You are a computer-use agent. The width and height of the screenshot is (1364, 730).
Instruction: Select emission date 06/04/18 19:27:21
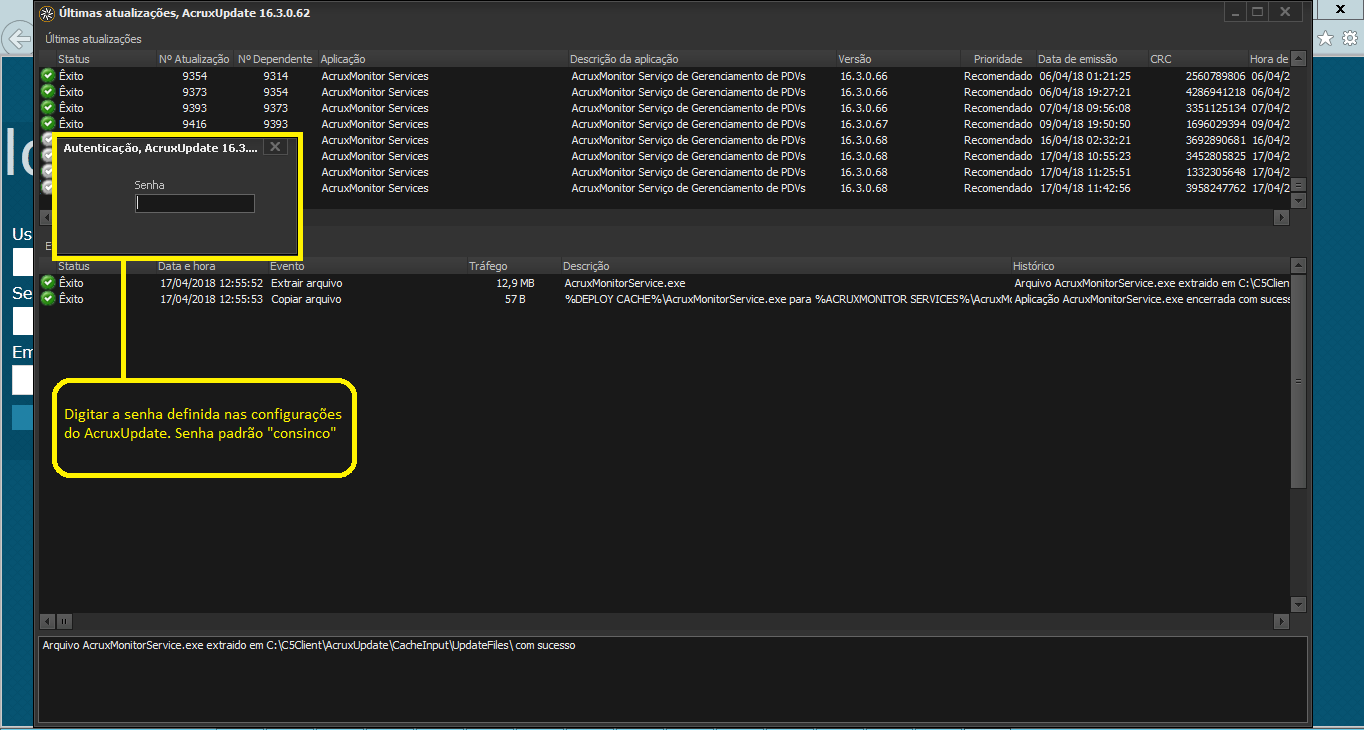pos(1085,92)
